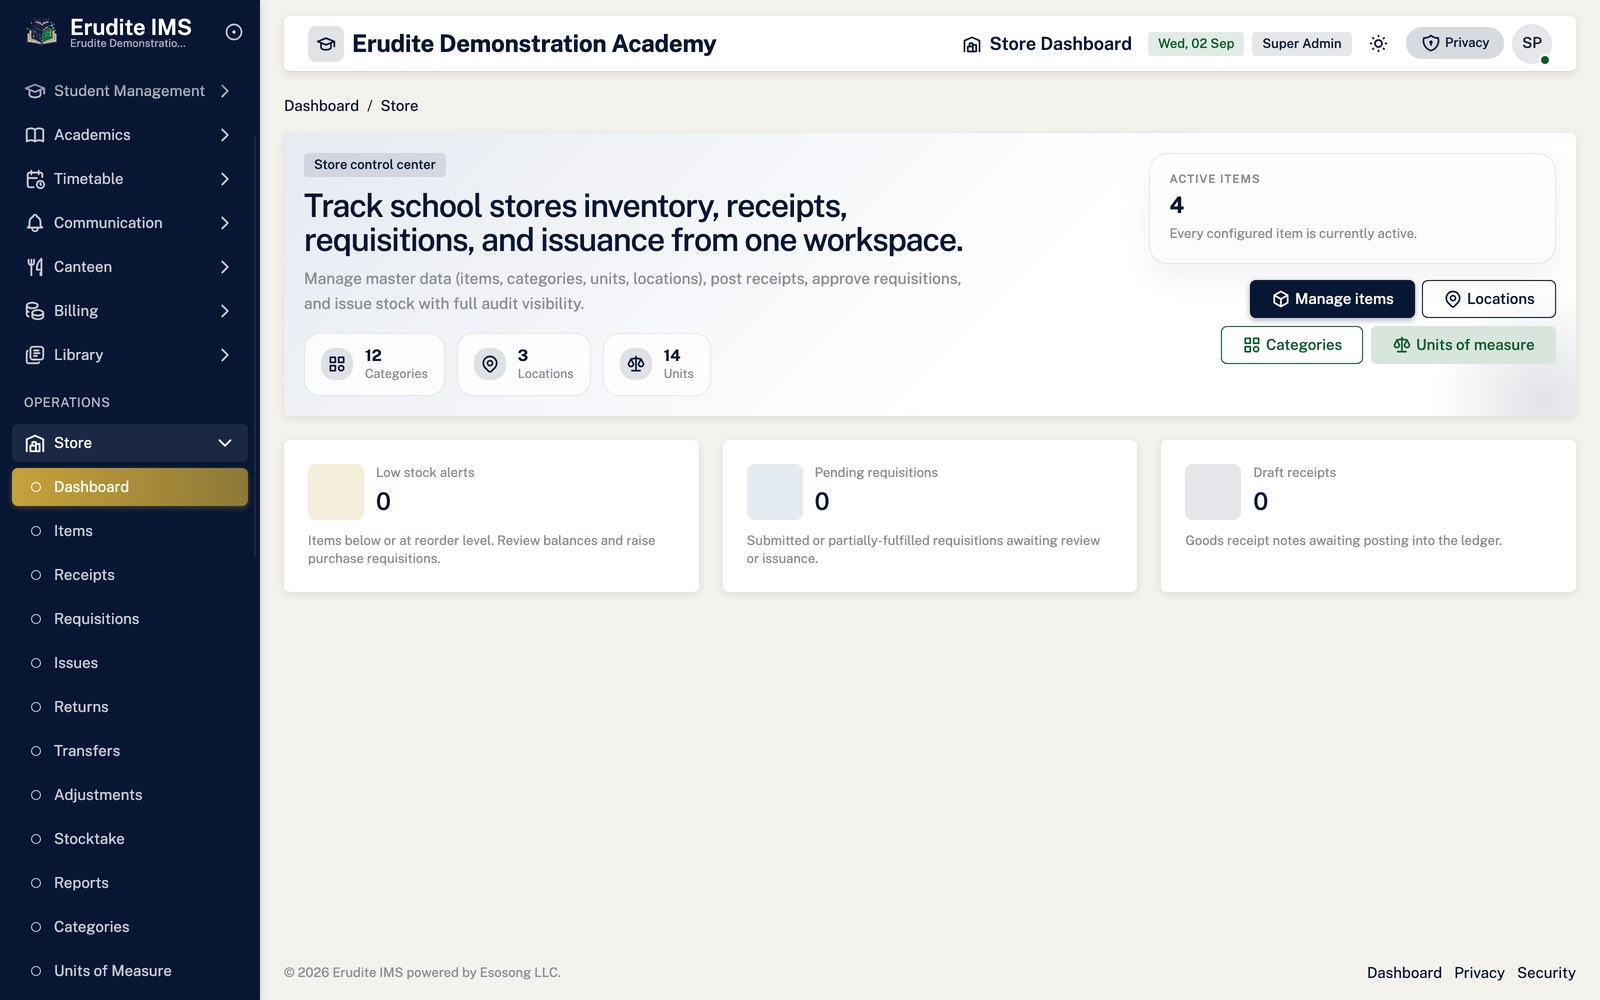Click the Billing coins icon in sidebar
Image resolution: width=1600 pixels, height=1000 pixels.
(35, 311)
